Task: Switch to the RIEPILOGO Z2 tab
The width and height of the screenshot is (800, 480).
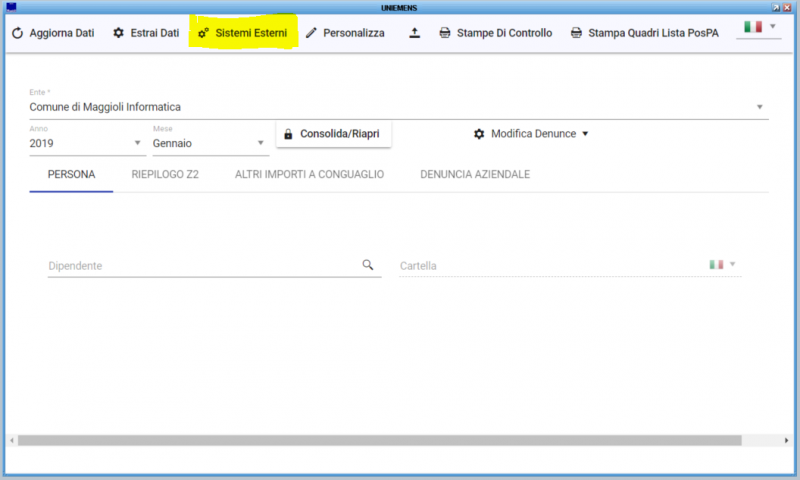Action: pyautogui.click(x=165, y=175)
